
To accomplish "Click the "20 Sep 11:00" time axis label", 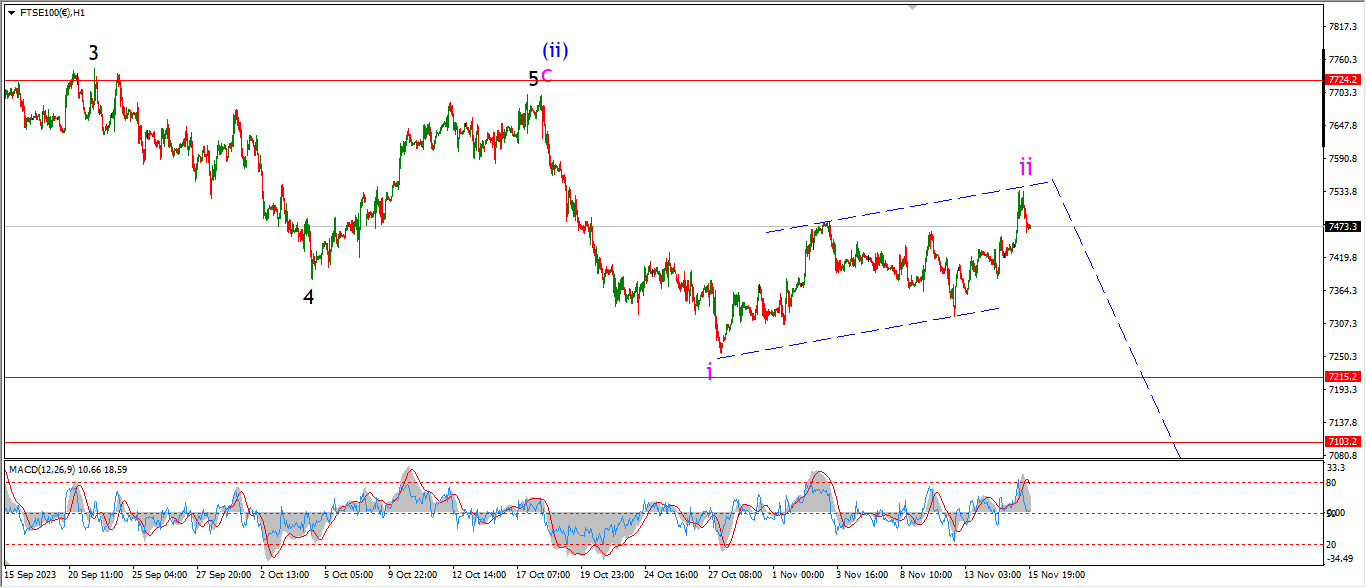I will (96, 575).
